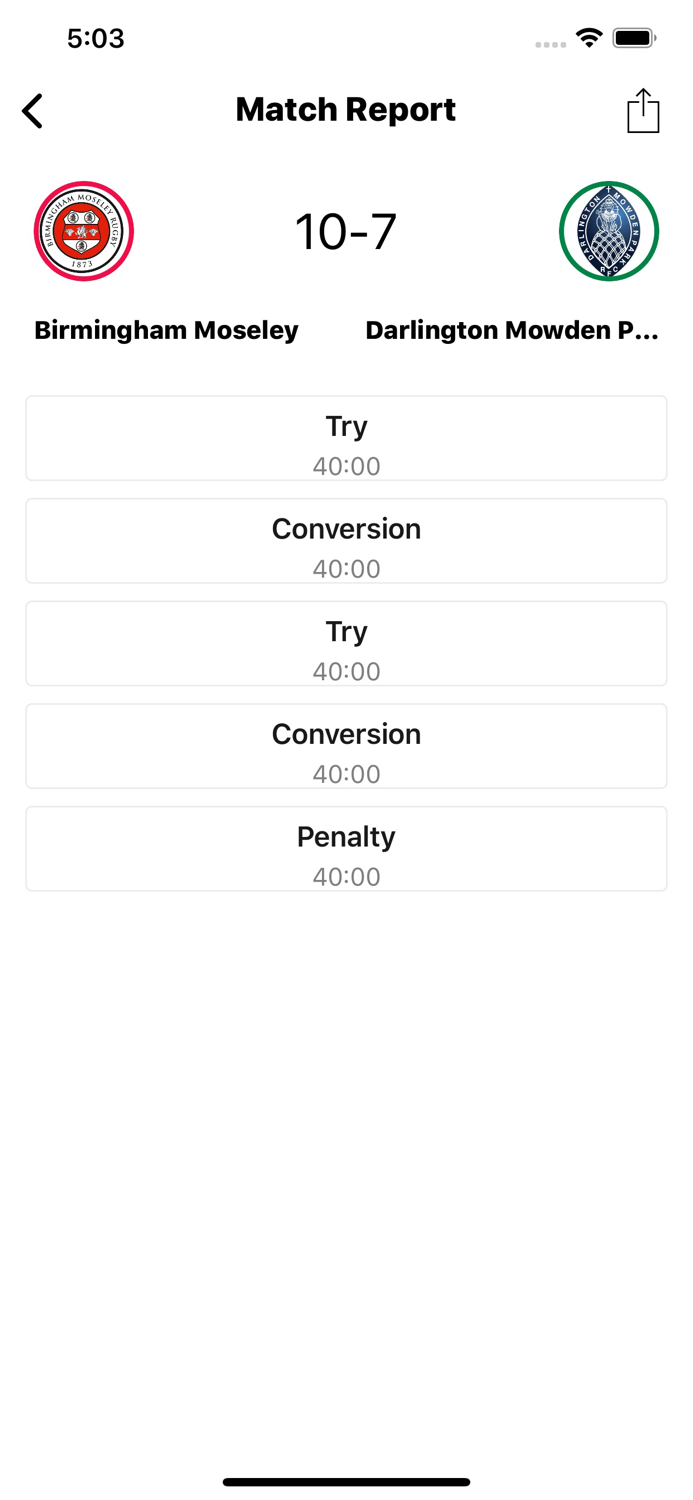Select the Birmingham Moseley club crest

[84, 230]
